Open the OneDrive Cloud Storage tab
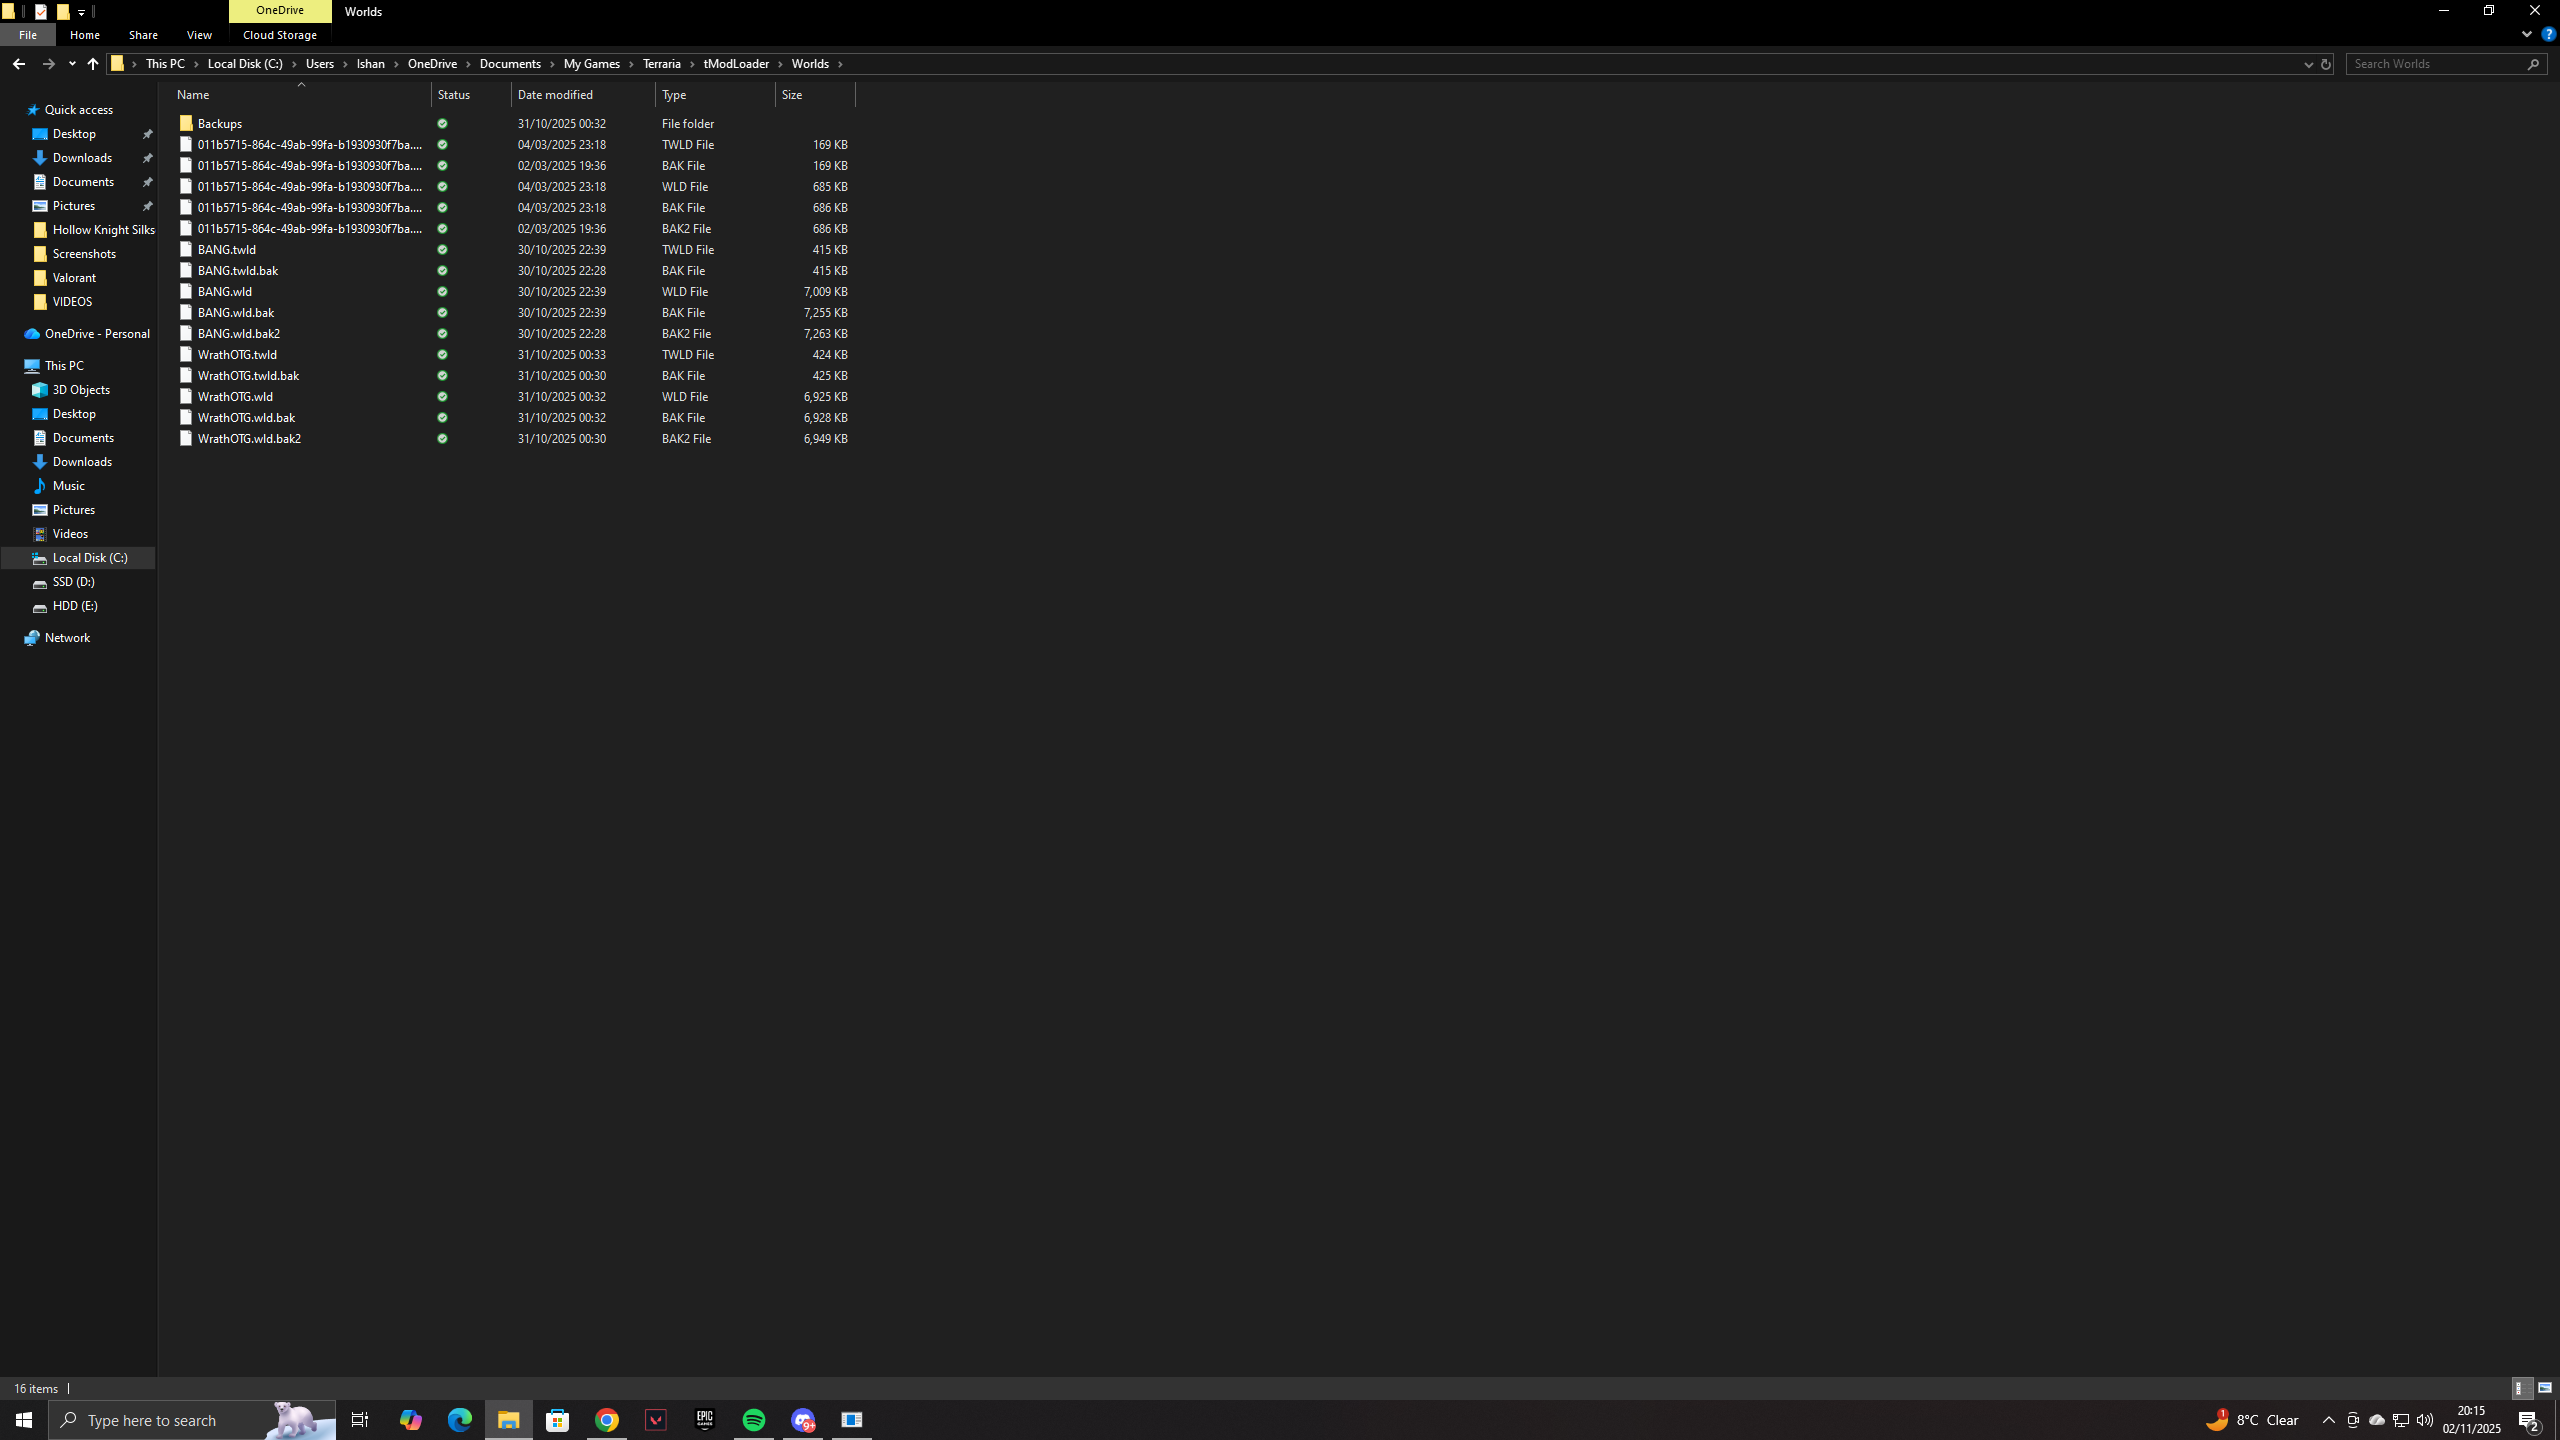Image resolution: width=2560 pixels, height=1440 pixels. click(x=279, y=34)
